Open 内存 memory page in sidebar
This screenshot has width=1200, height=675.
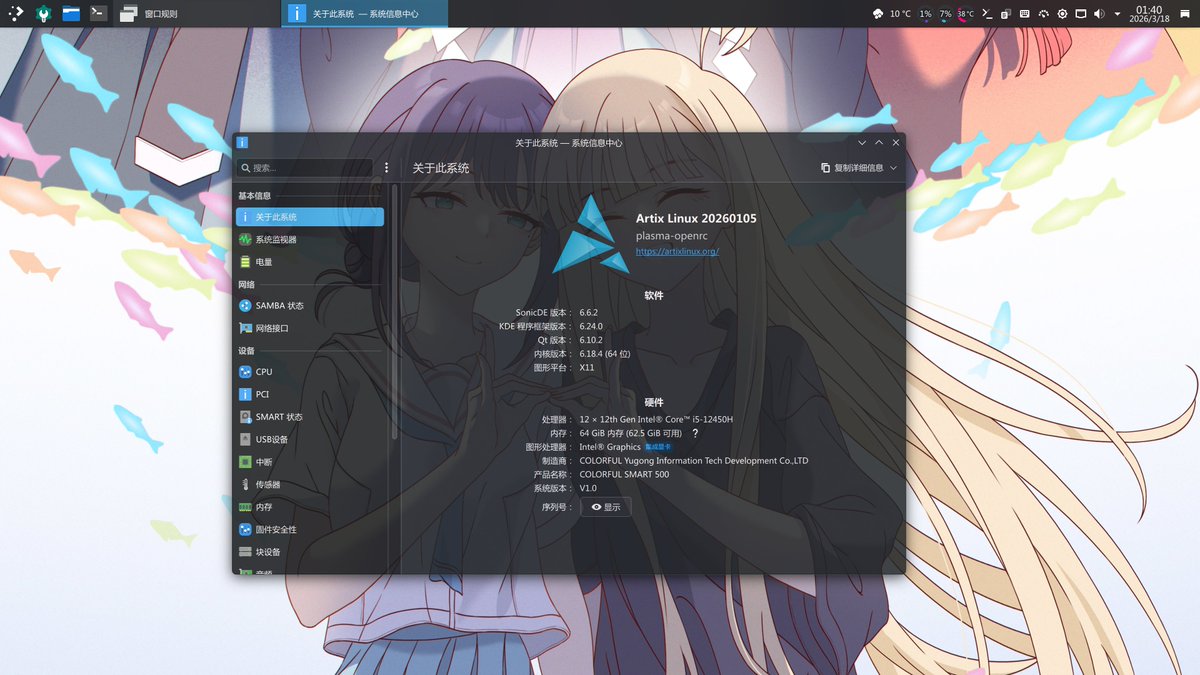tap(310, 507)
